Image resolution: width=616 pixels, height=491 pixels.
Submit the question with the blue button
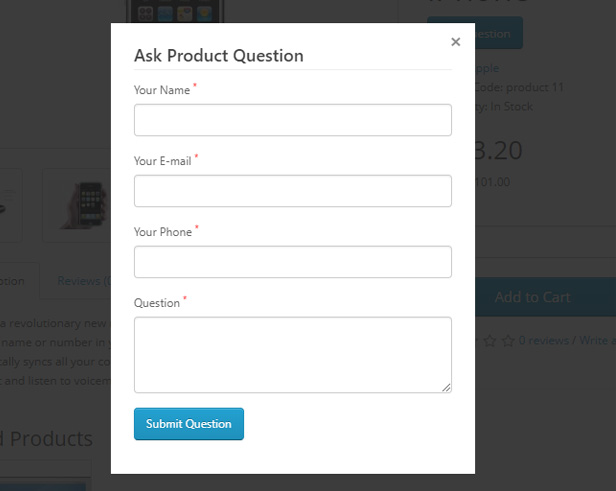click(x=189, y=424)
